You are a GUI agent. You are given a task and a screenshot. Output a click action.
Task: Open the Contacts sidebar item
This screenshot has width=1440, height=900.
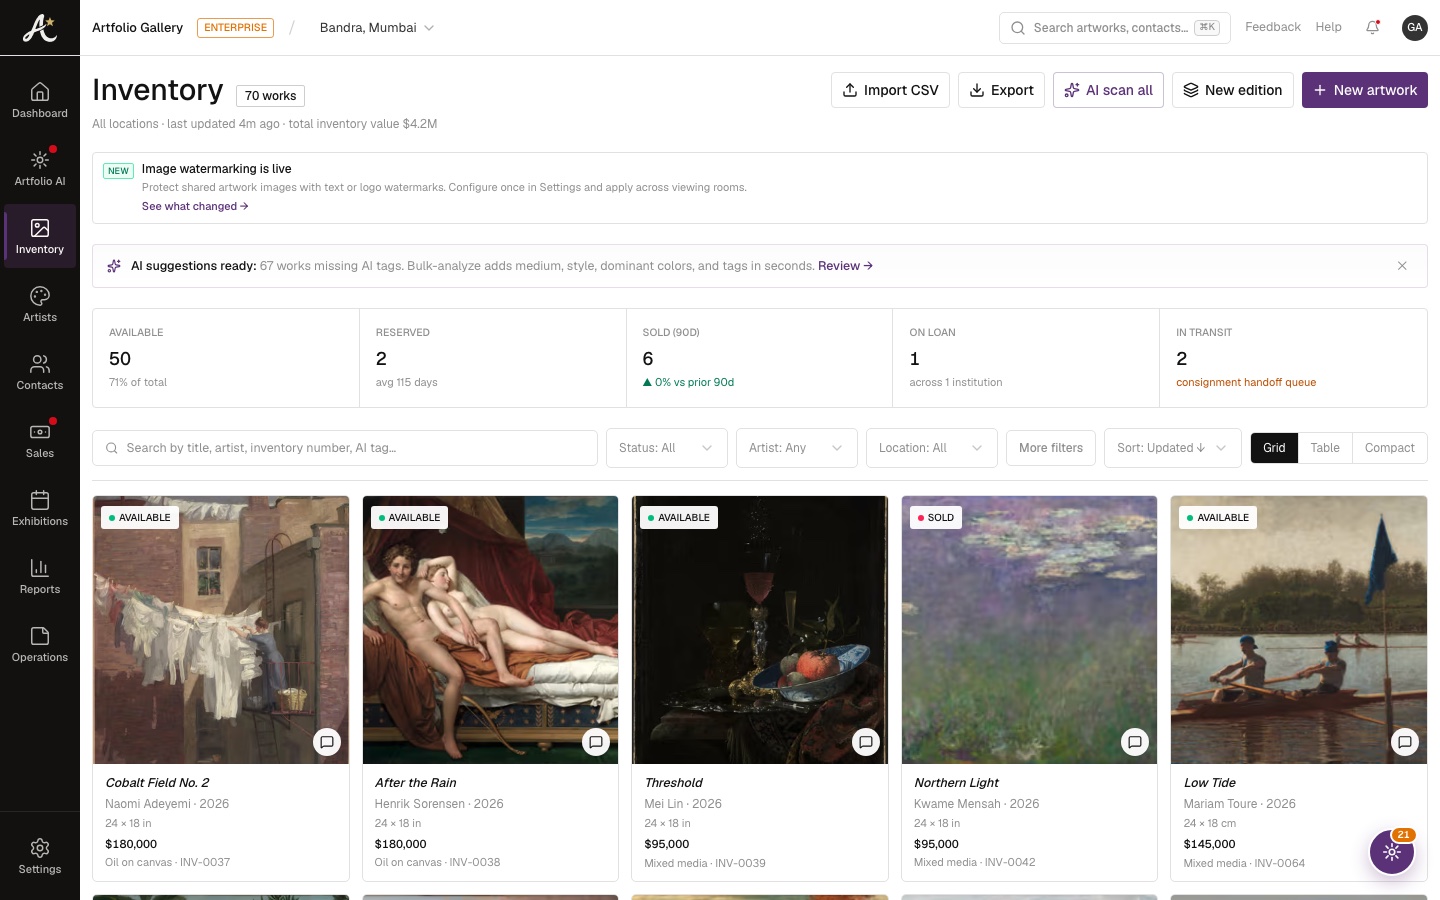[x=40, y=372]
